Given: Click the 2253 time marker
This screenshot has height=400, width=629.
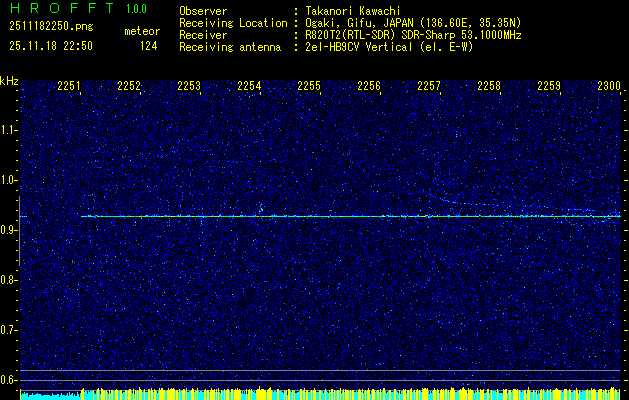Looking at the screenshot, I should [x=189, y=87].
